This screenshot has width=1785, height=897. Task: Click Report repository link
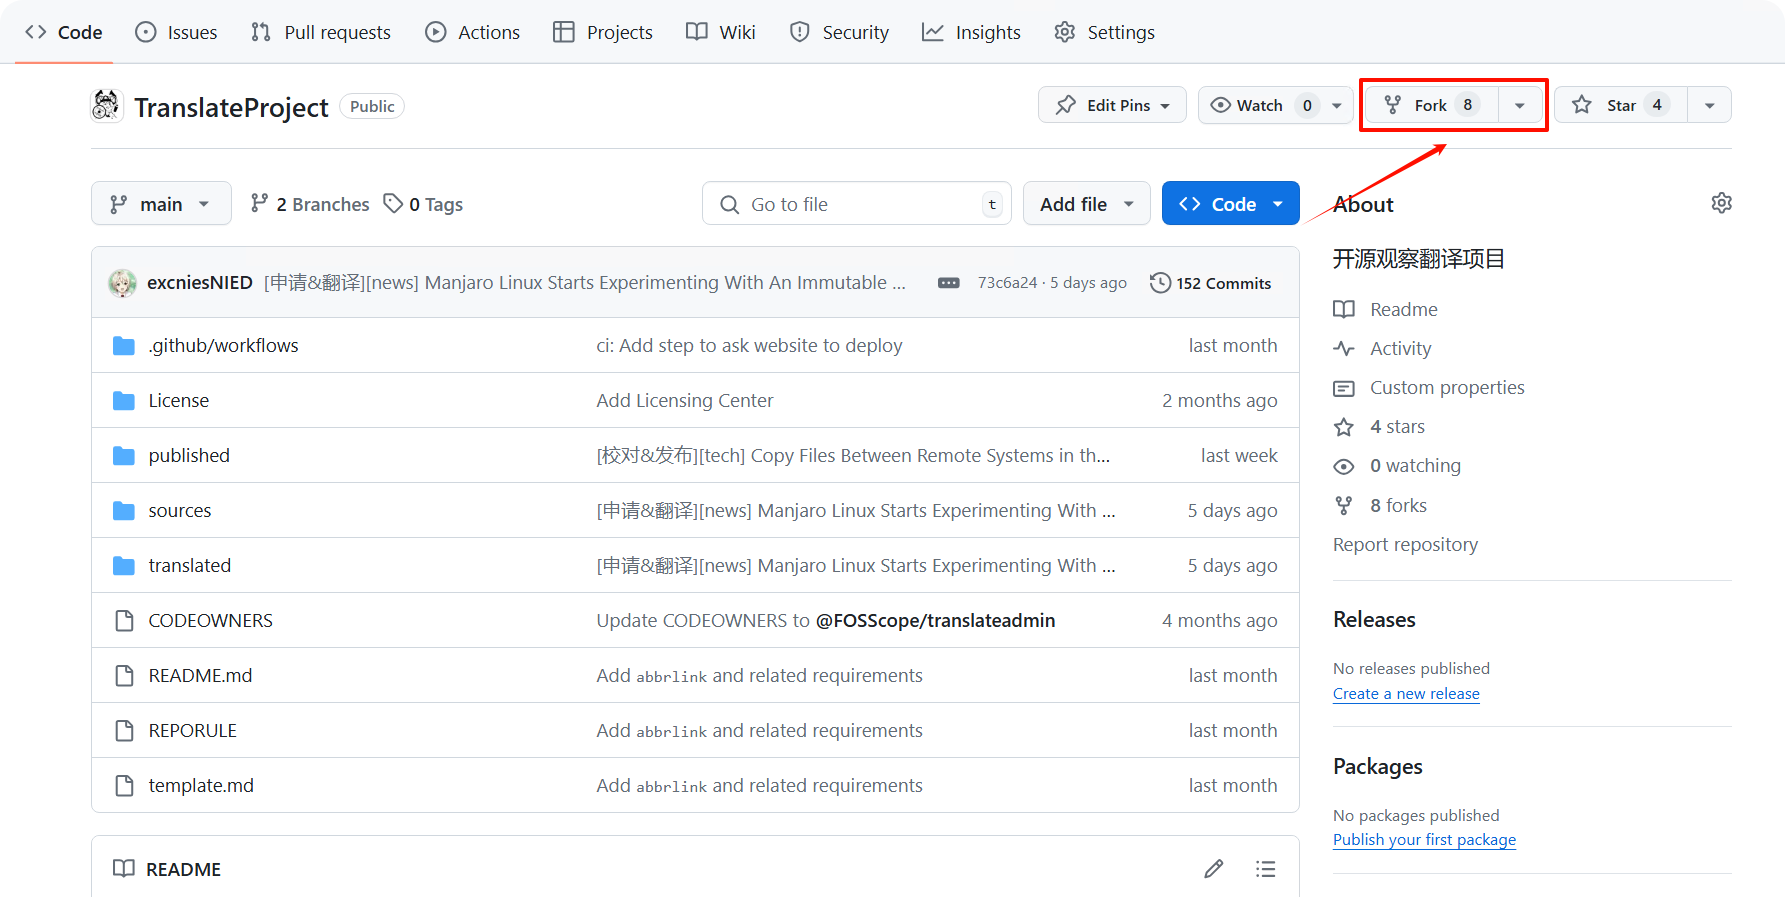click(1405, 544)
